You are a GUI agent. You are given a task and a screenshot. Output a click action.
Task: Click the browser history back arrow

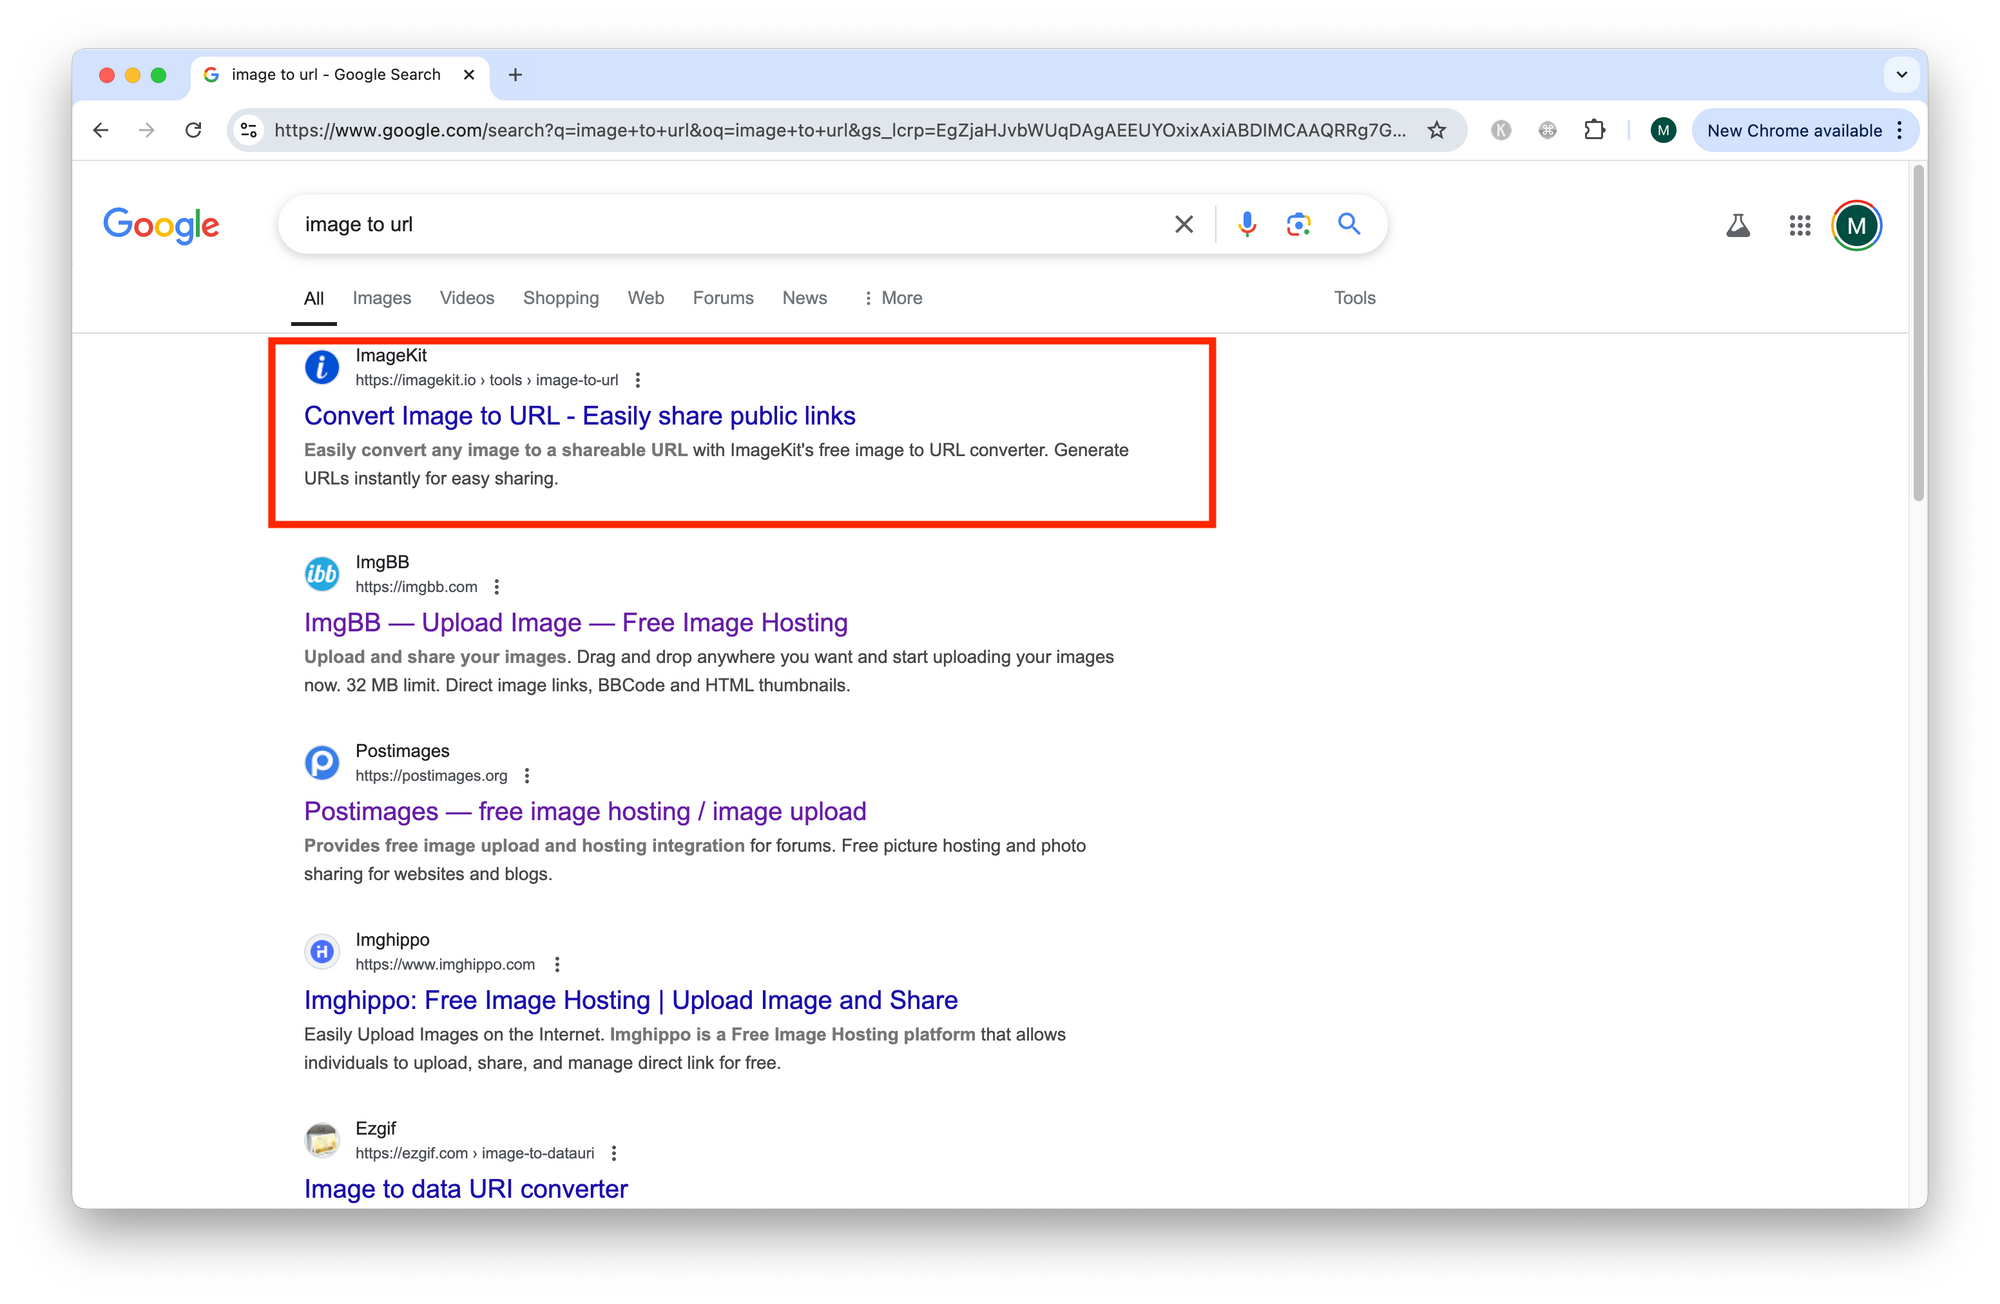(x=98, y=133)
